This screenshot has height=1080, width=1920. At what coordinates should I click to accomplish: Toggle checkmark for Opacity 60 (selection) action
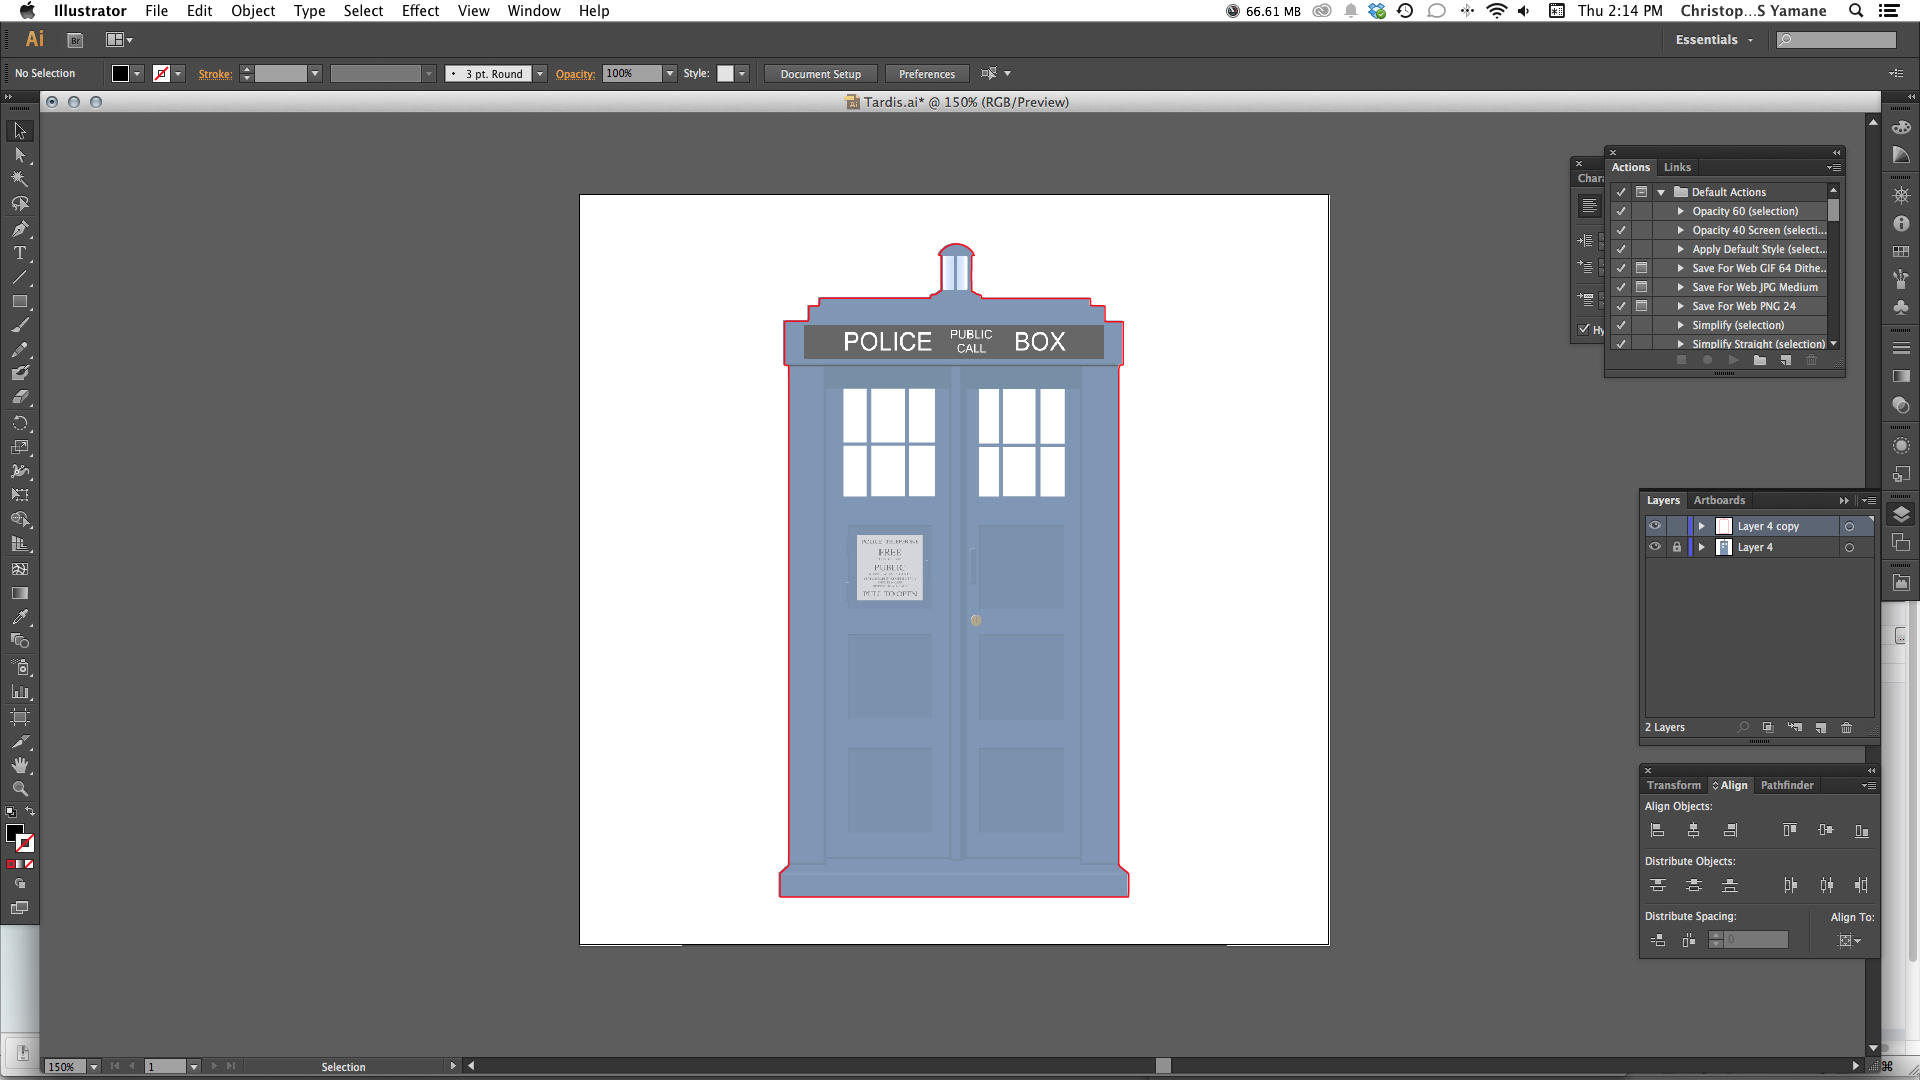pos(1620,211)
